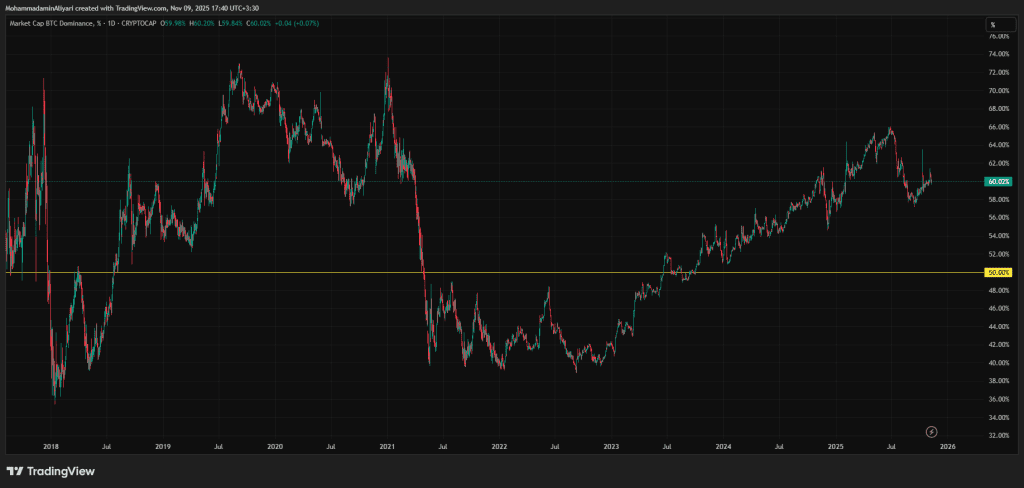Click the green 60.02% current value label
The width and height of the screenshot is (1024, 488).
pyautogui.click(x=997, y=181)
